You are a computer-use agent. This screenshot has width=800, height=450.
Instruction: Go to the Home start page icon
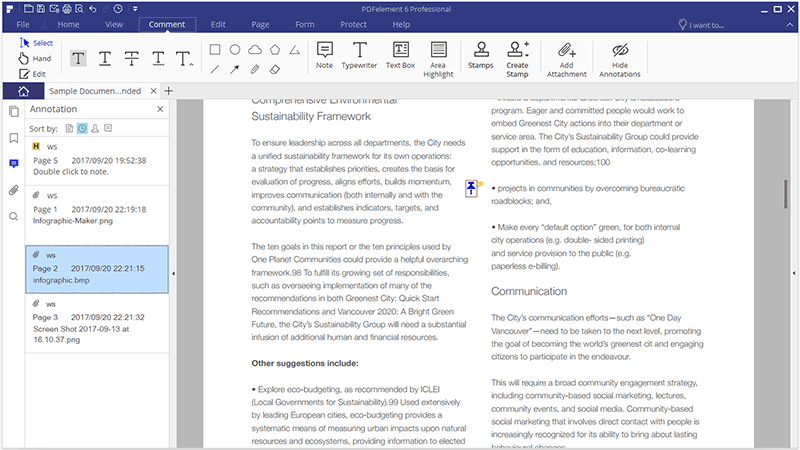coord(23,91)
